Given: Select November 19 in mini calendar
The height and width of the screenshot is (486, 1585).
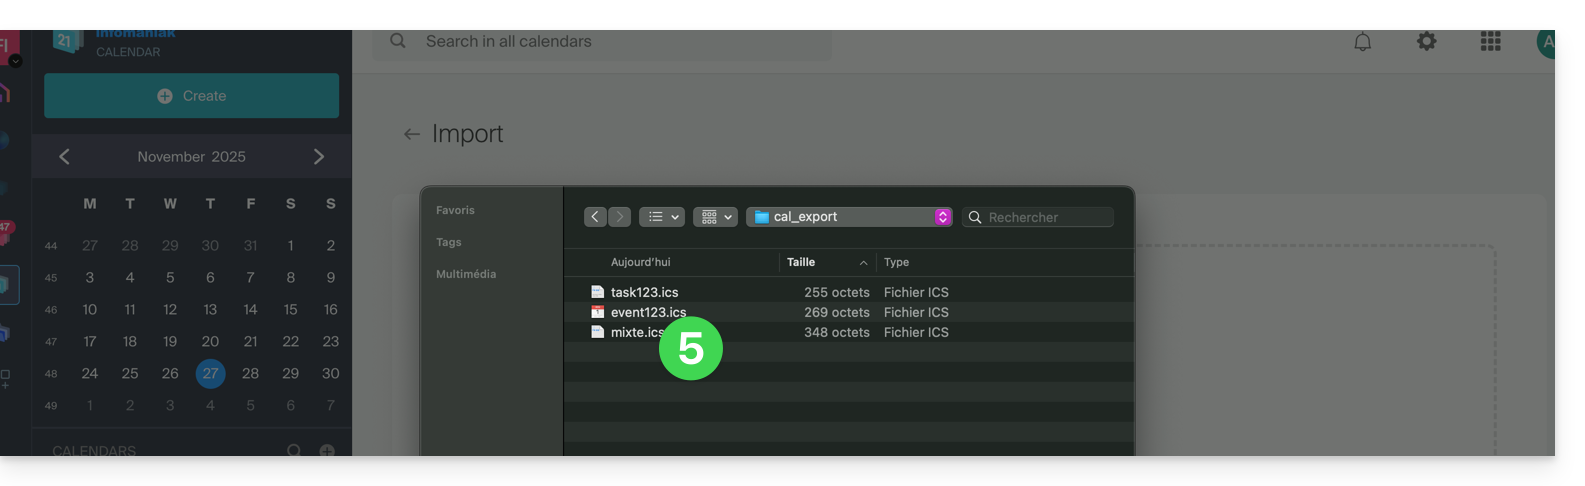Looking at the screenshot, I should (170, 341).
